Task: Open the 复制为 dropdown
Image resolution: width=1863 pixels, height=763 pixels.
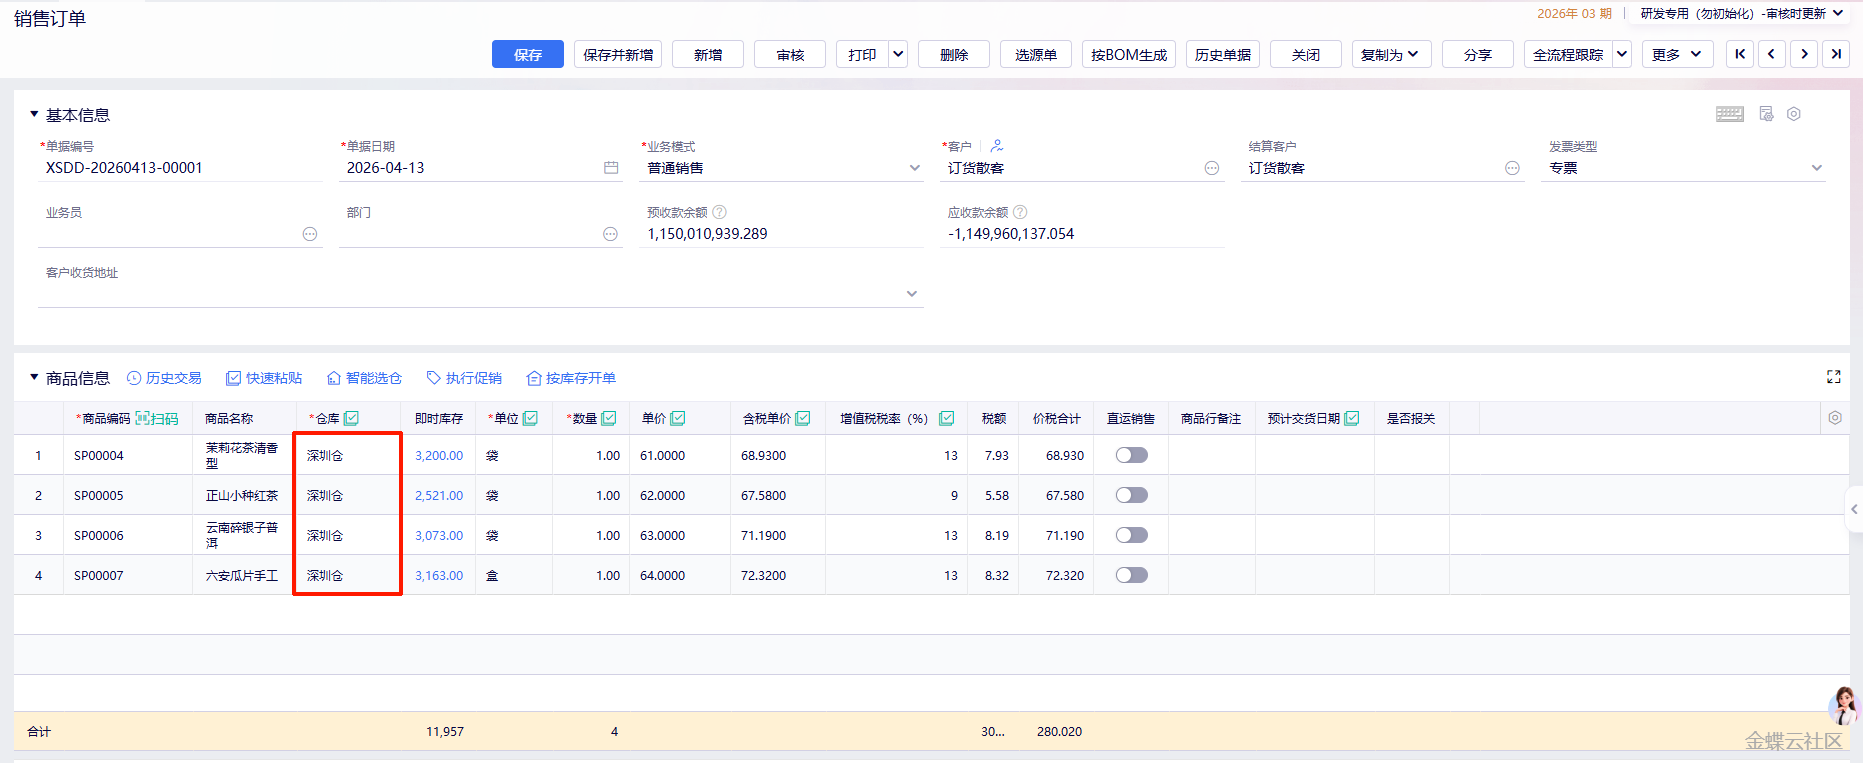Action: (1391, 54)
